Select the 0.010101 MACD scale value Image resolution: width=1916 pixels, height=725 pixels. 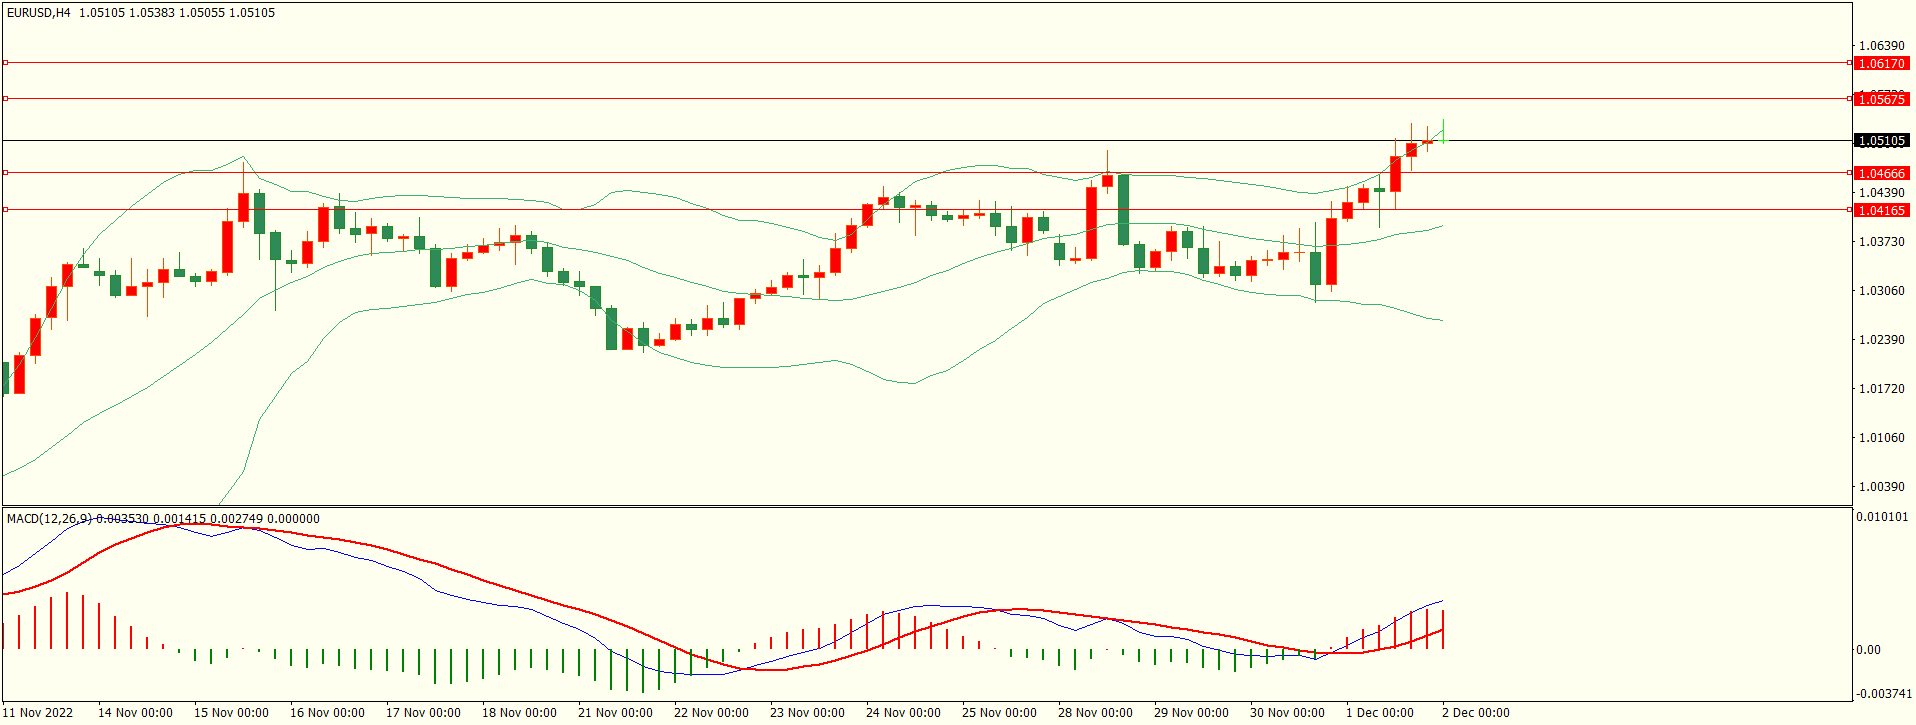(x=1882, y=517)
